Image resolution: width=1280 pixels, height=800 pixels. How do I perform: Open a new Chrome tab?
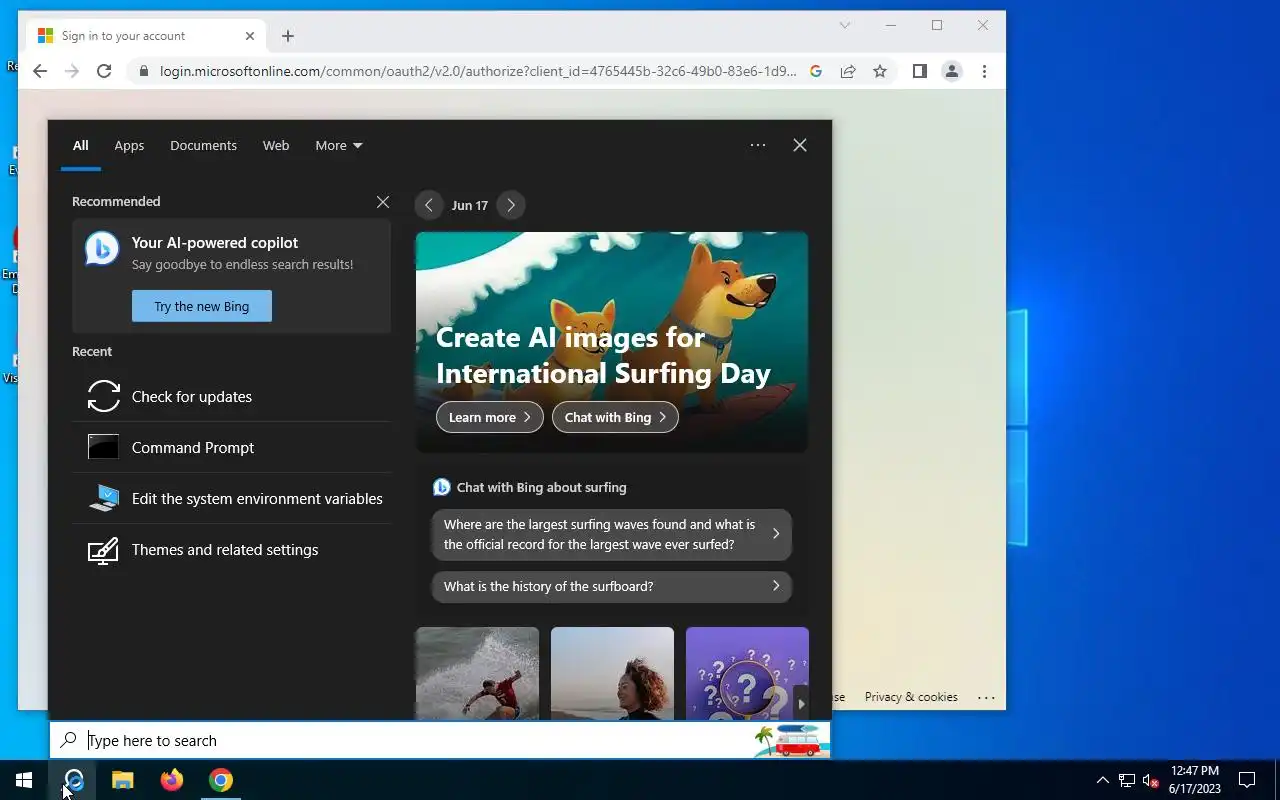point(288,36)
